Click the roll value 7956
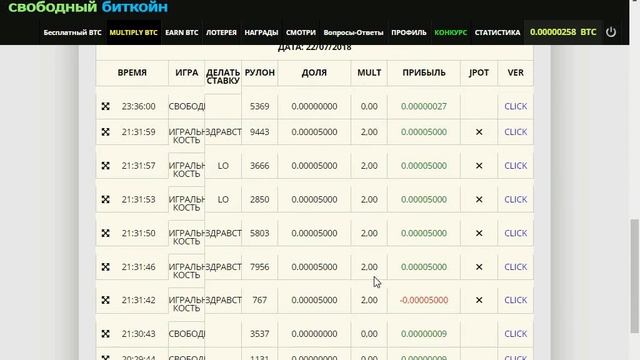This screenshot has height=360, width=640. point(260,267)
